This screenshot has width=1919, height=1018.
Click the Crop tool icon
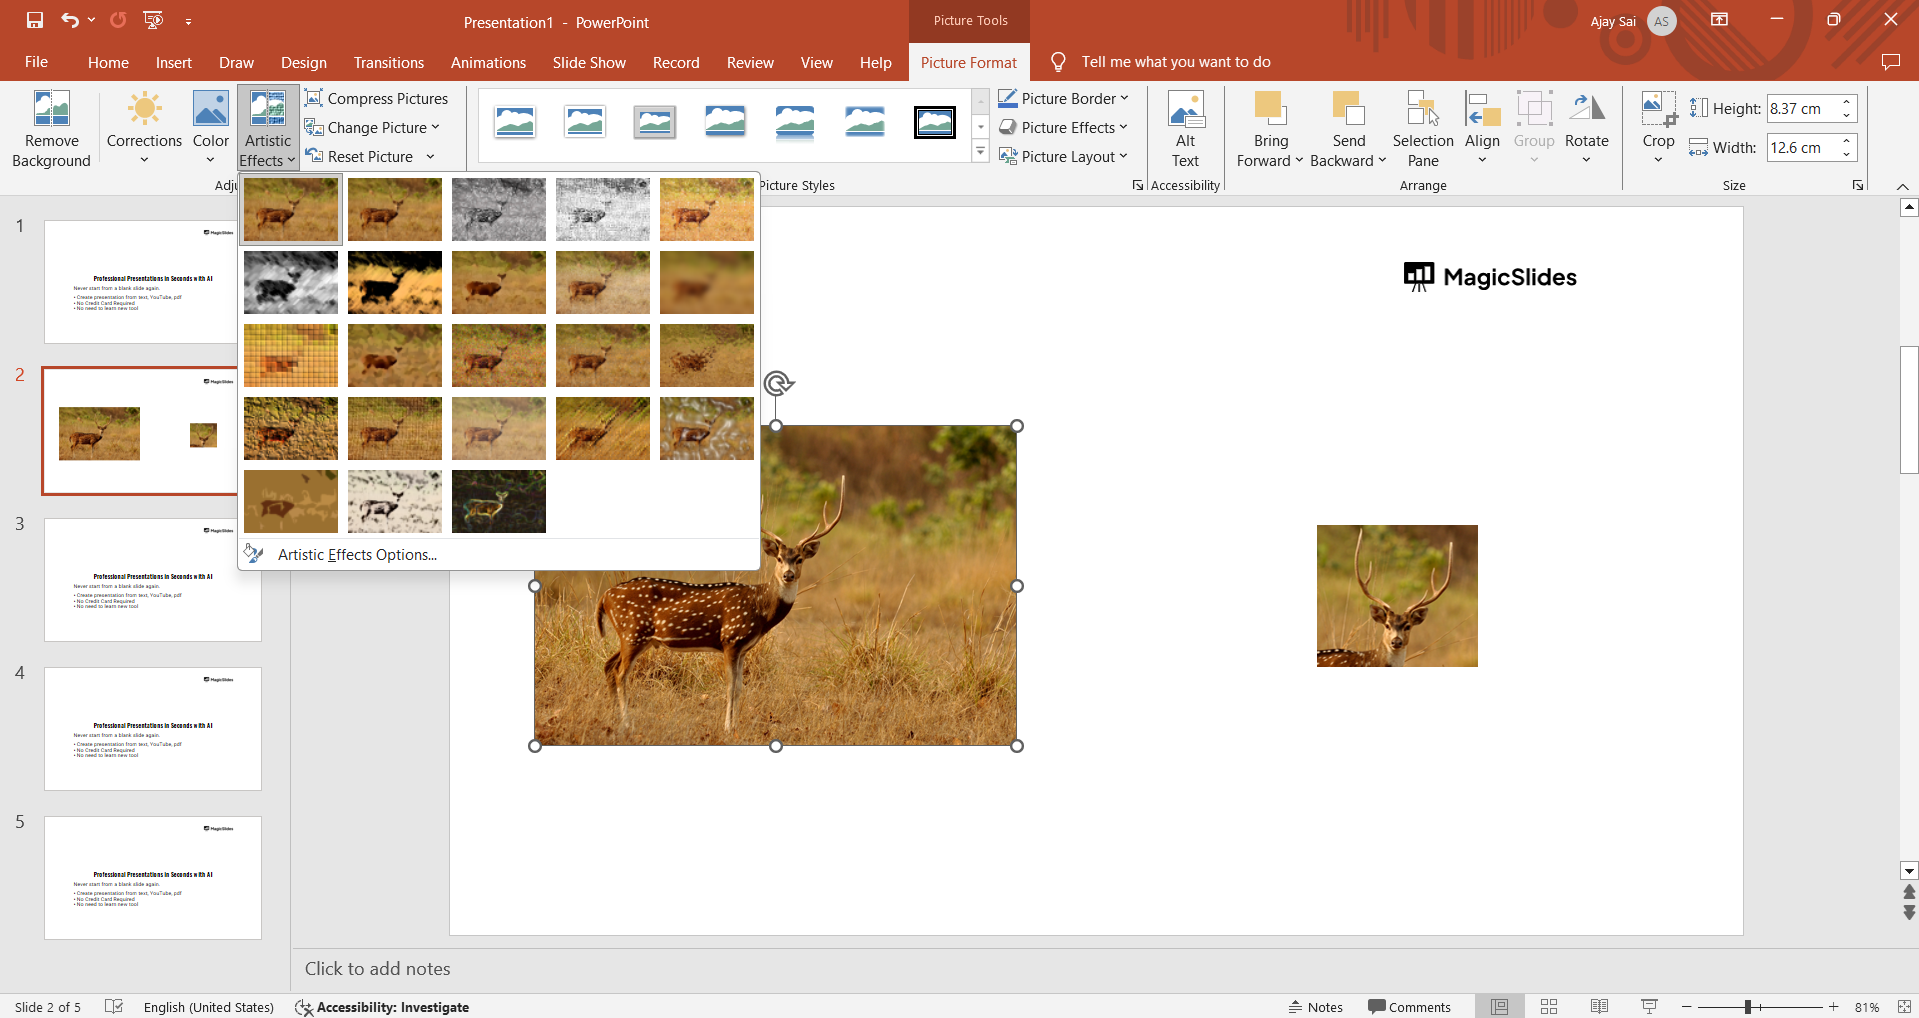click(x=1658, y=108)
